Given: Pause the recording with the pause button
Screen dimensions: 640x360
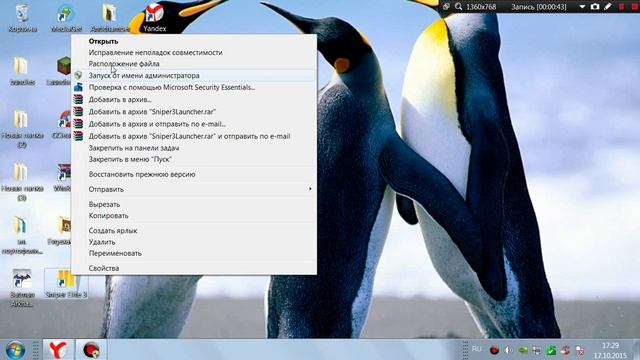Looking at the screenshot, I should pyautogui.click(x=622, y=7).
